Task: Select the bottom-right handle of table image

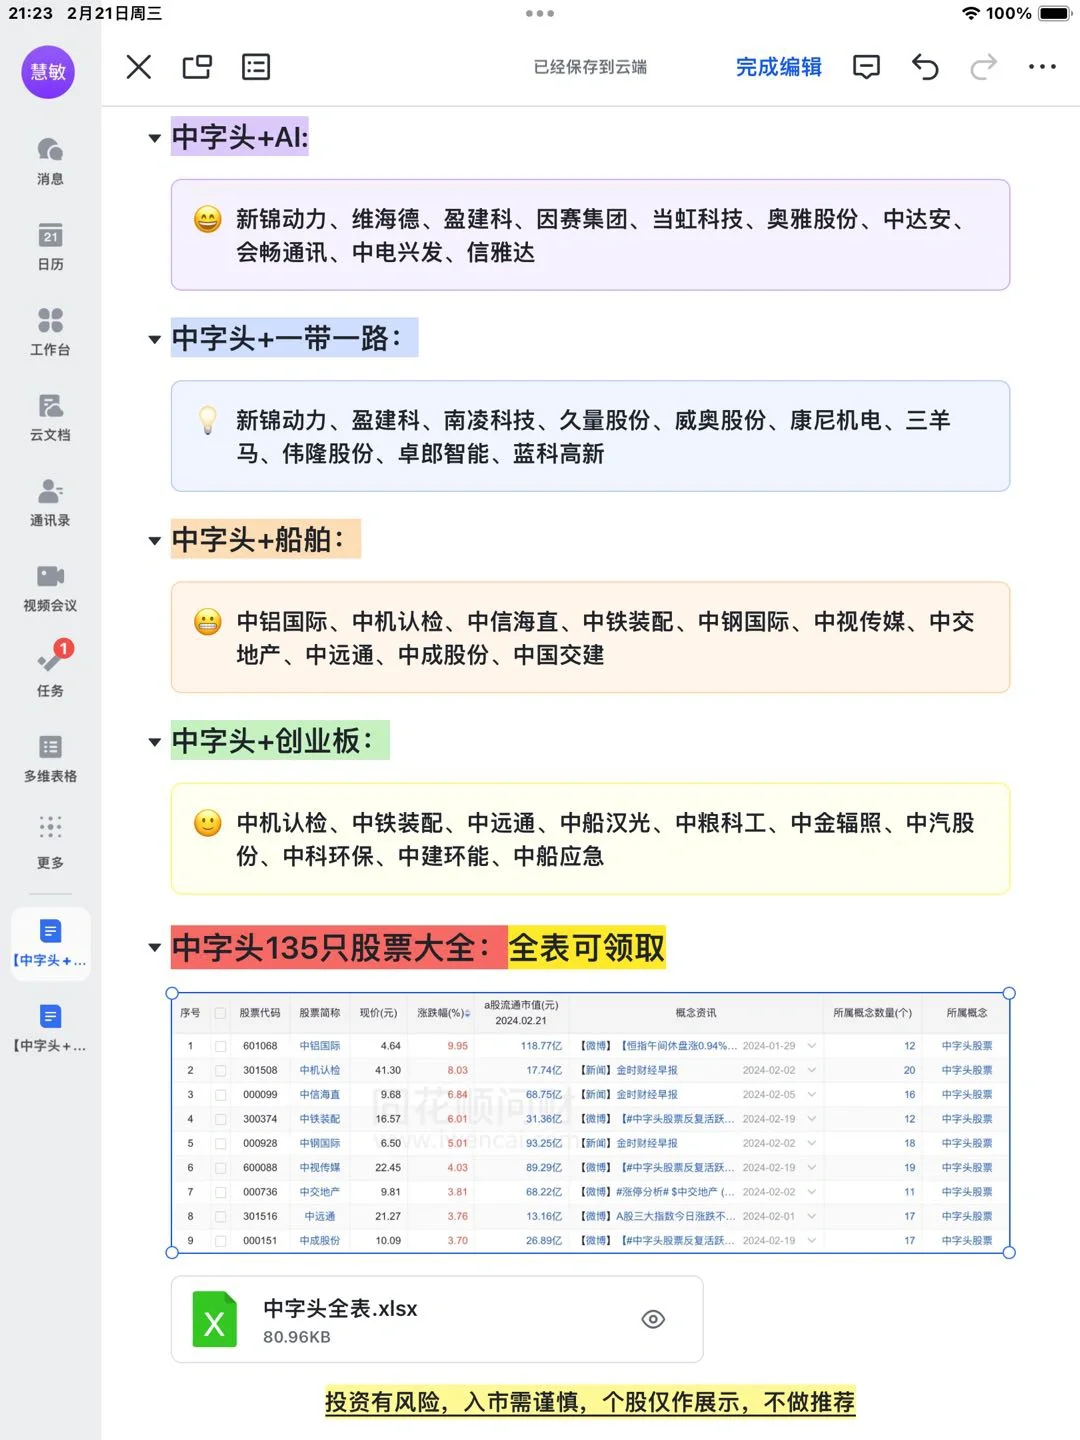Action: pos(1009,1253)
